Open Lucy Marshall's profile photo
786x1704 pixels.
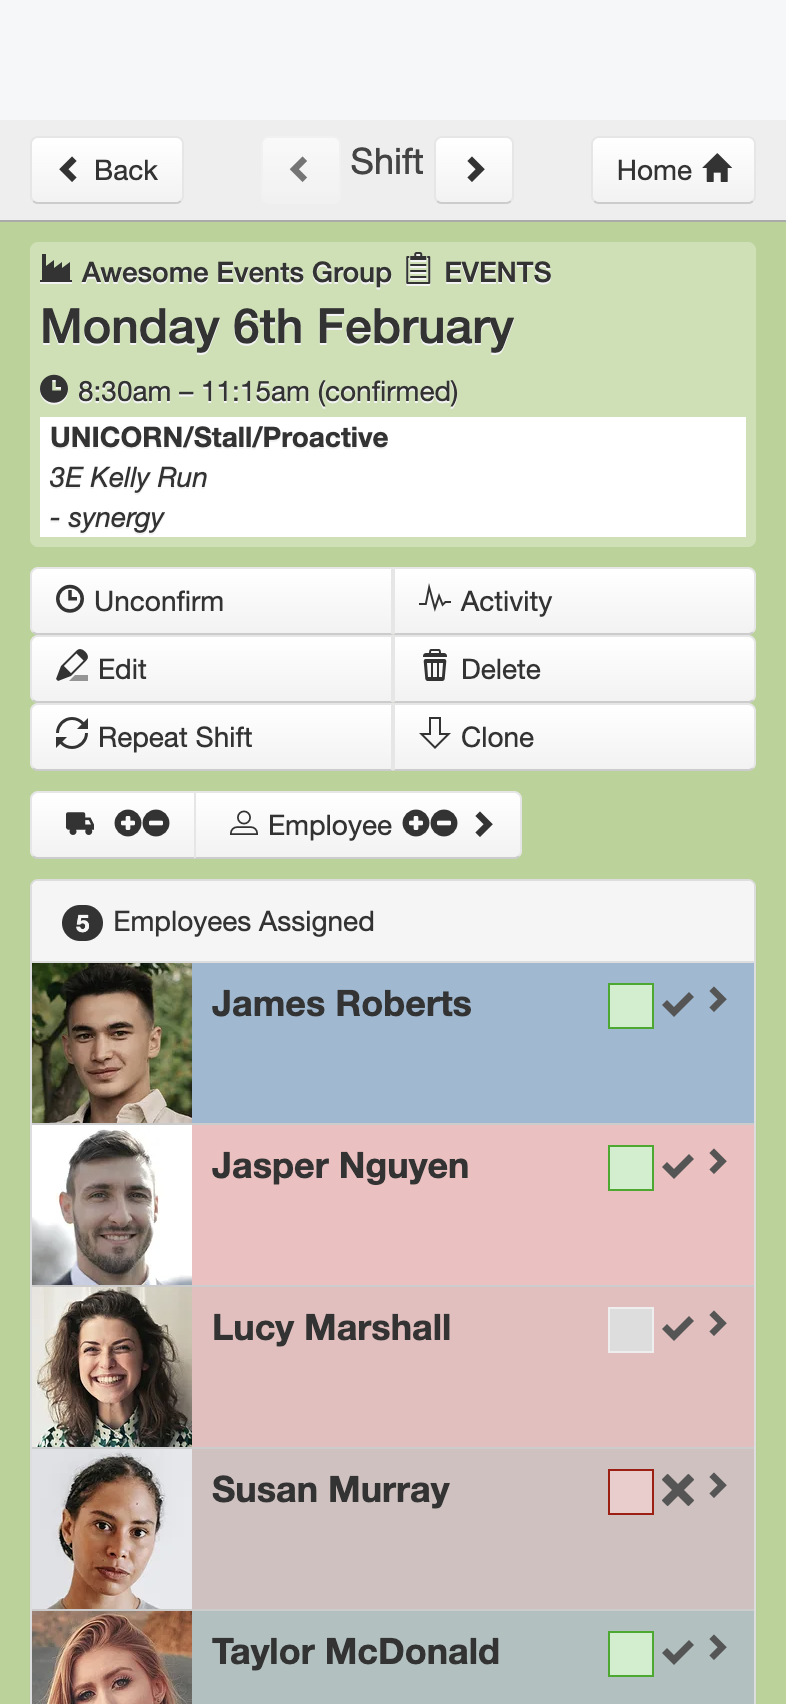[x=112, y=1367]
